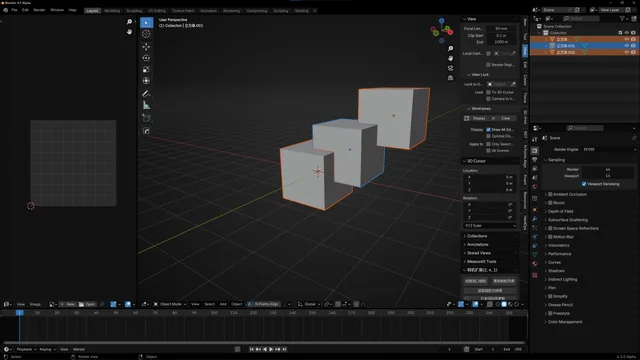Activate the Transform tool
The width and height of the screenshot is (640, 360).
pos(146,81)
